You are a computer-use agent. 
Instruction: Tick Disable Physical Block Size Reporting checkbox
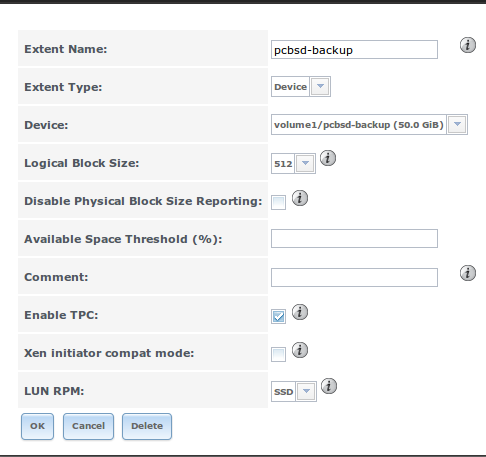click(x=278, y=202)
